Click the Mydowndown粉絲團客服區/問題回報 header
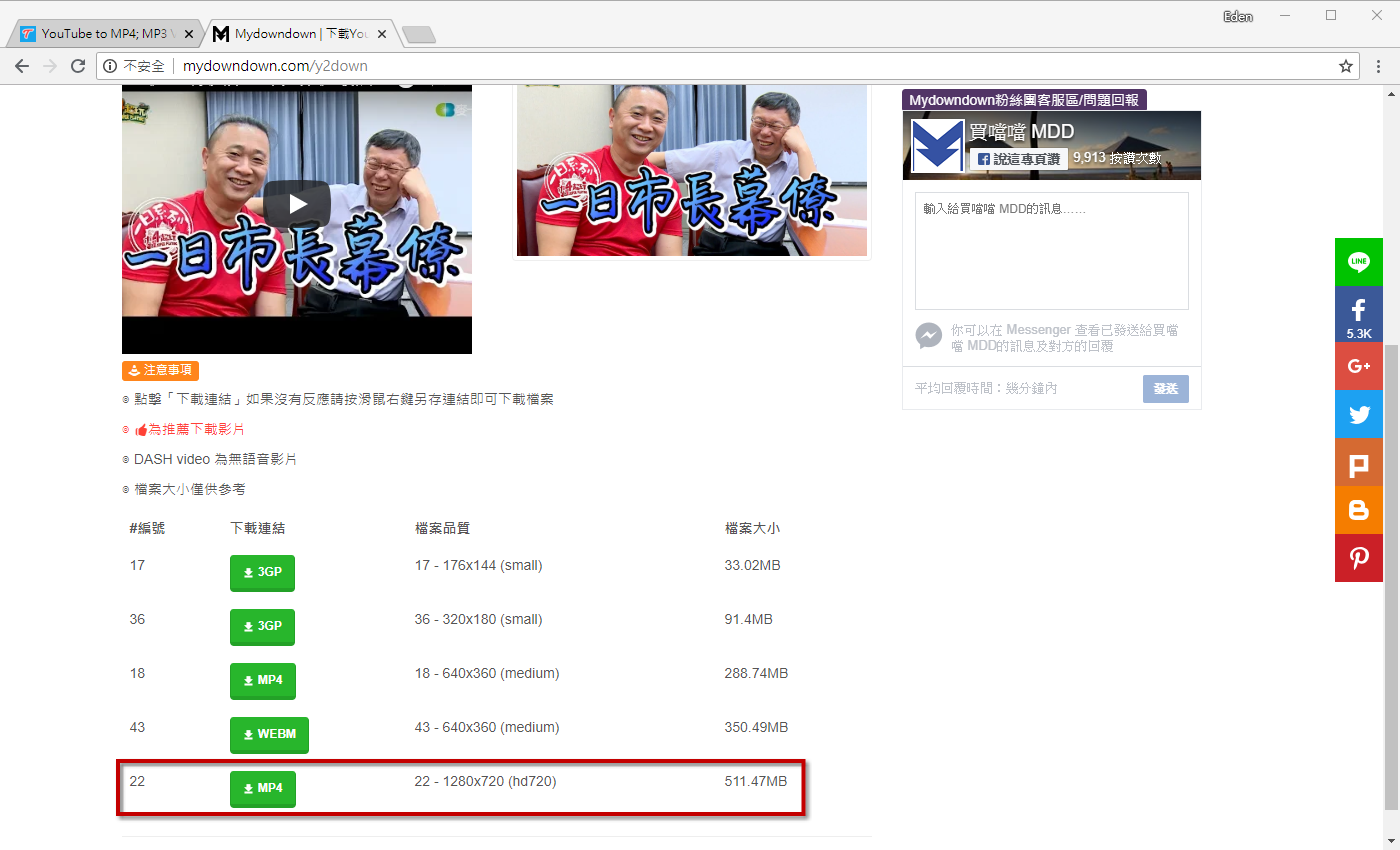Screen dimensions: 1400x850 pos(1024,100)
